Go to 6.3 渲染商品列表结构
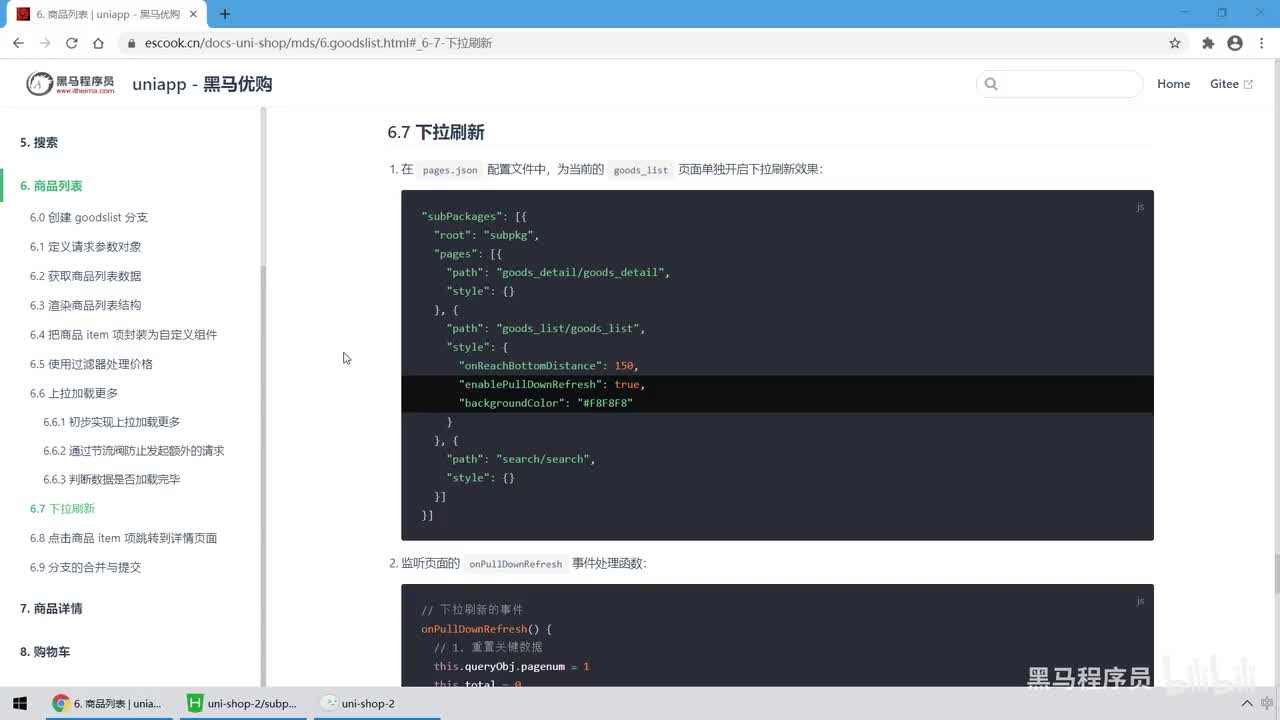 click(x=86, y=305)
